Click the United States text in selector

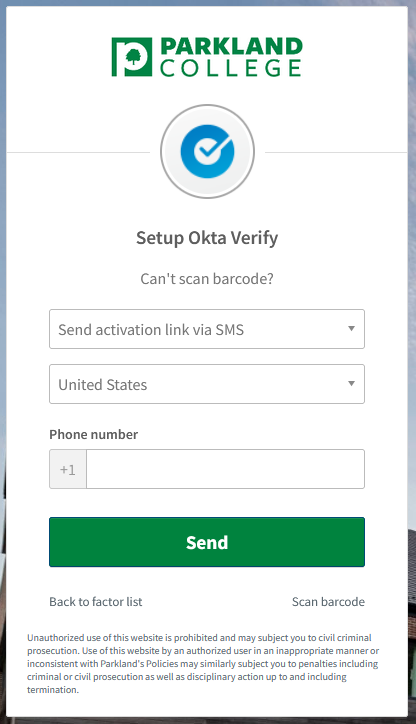[102, 385]
